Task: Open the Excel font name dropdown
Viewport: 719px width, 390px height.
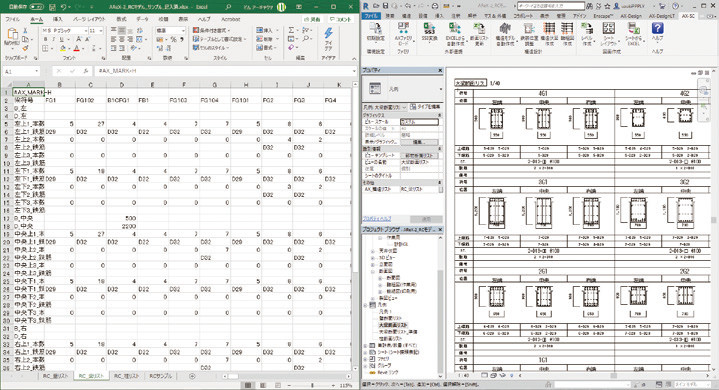Action: (85, 30)
